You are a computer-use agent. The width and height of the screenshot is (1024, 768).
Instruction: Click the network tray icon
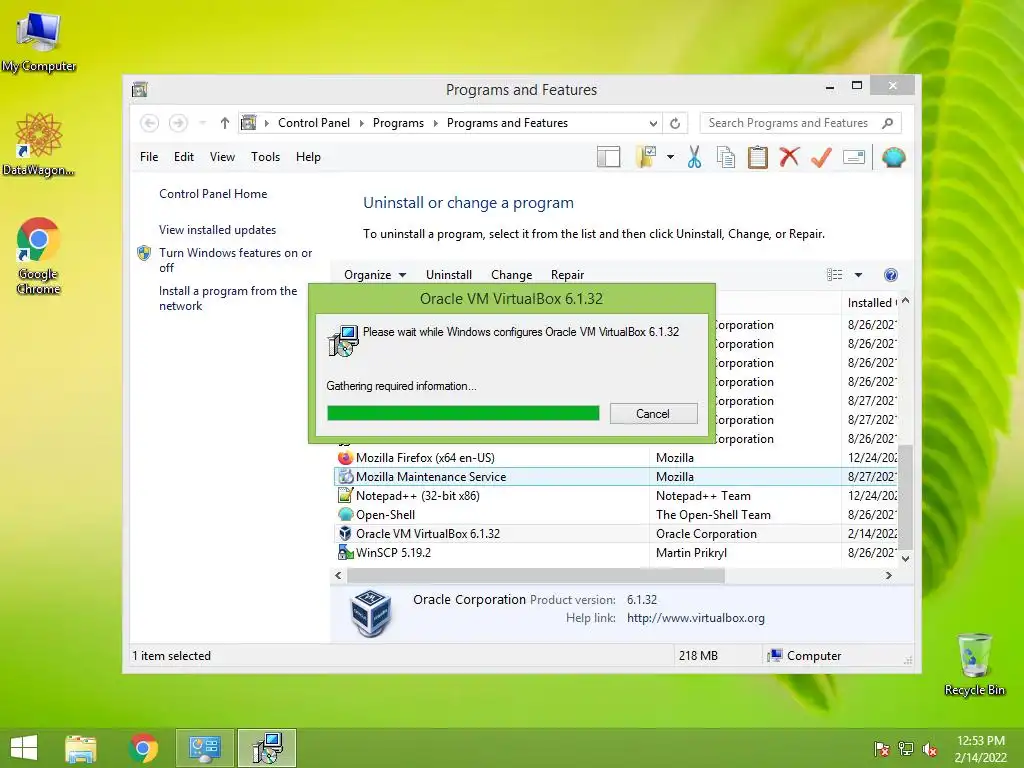coord(906,749)
